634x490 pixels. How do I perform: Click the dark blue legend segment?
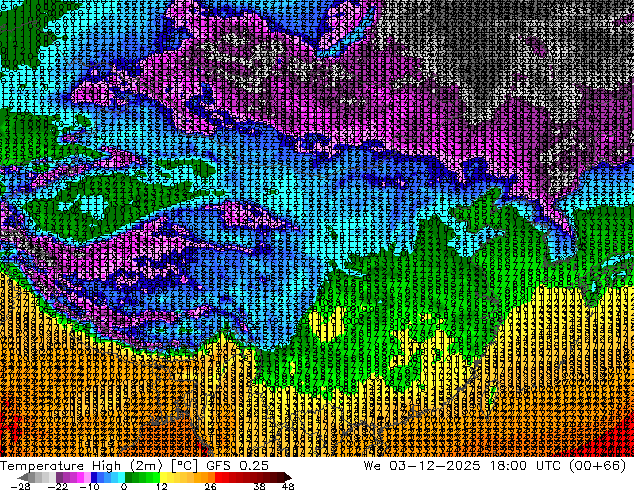94,477
